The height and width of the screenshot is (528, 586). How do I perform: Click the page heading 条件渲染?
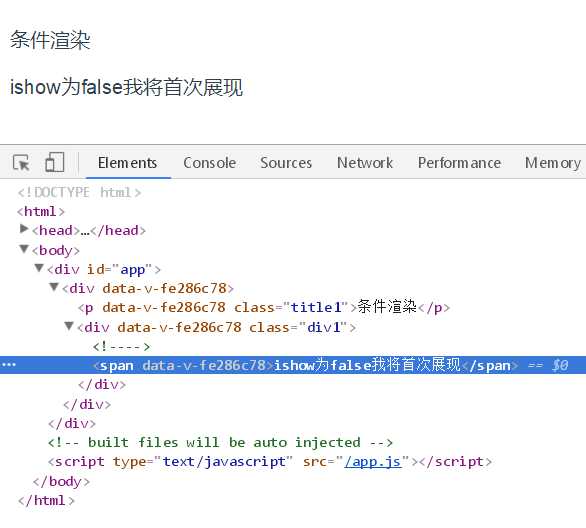coord(50,40)
